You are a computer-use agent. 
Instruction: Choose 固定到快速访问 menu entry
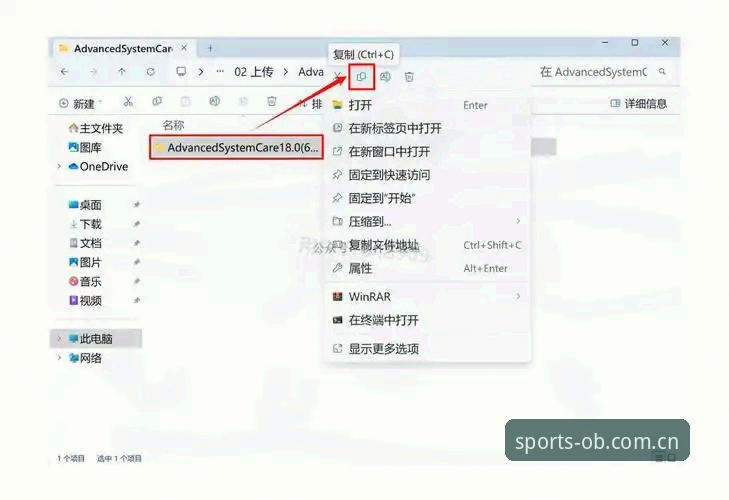pos(427,175)
